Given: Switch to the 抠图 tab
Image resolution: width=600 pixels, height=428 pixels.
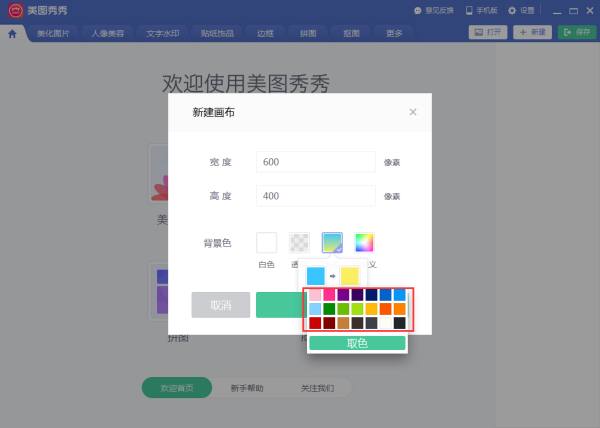Looking at the screenshot, I should pyautogui.click(x=351, y=34).
